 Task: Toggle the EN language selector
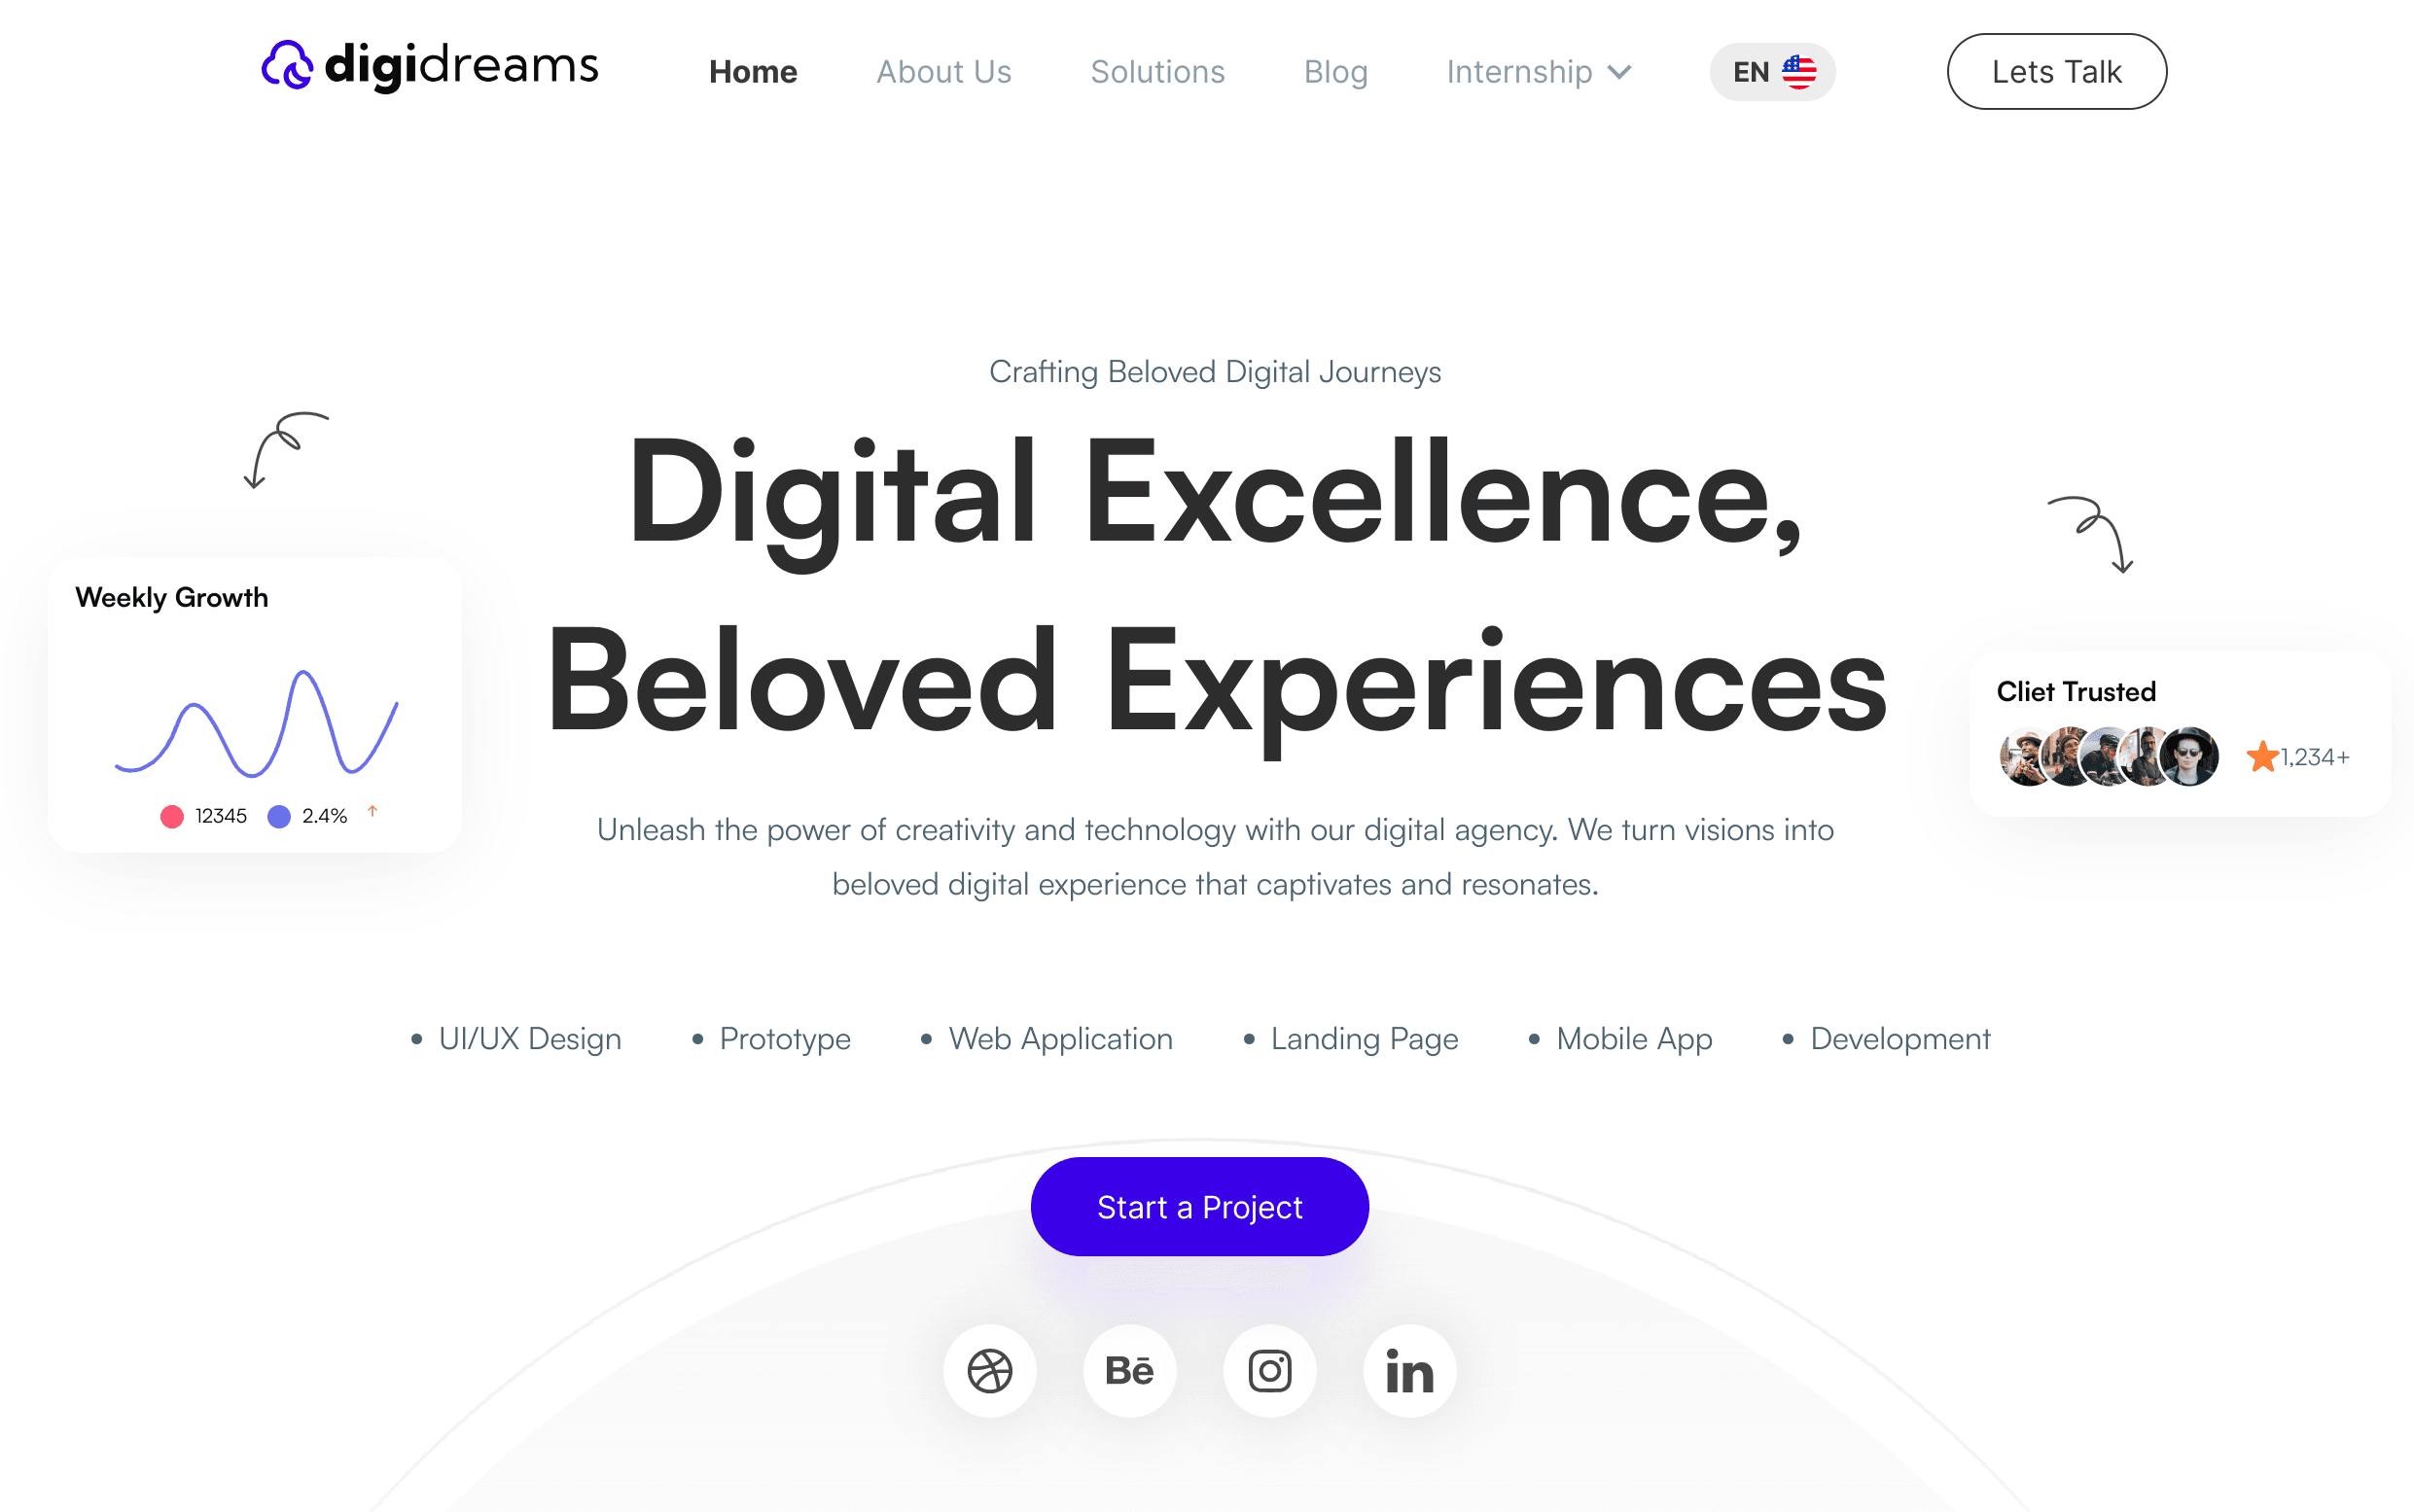click(1771, 71)
